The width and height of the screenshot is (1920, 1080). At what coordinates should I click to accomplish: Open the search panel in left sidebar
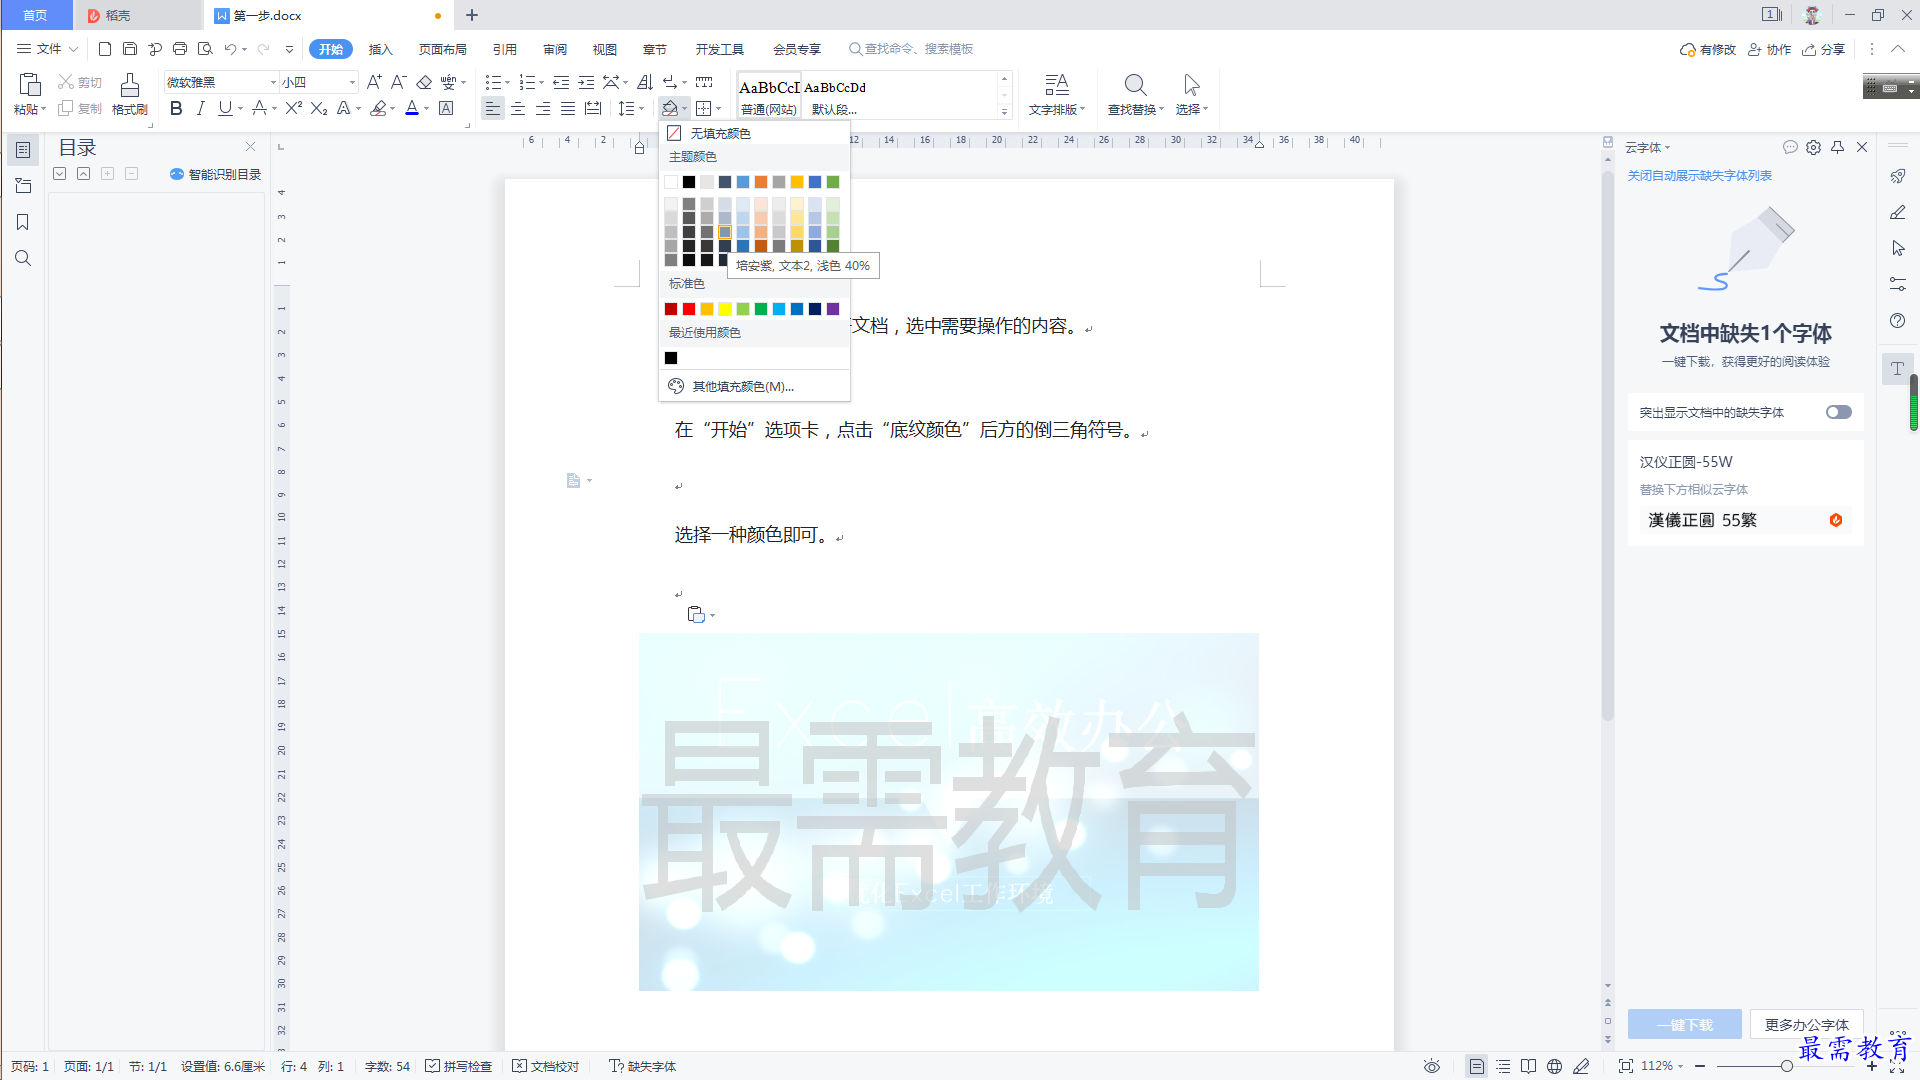pyautogui.click(x=23, y=258)
